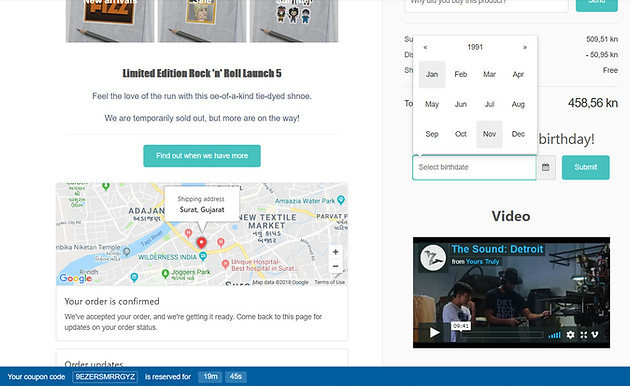This screenshot has height=386, width=630.
Task: Select Jan in month picker
Action: 432,74
